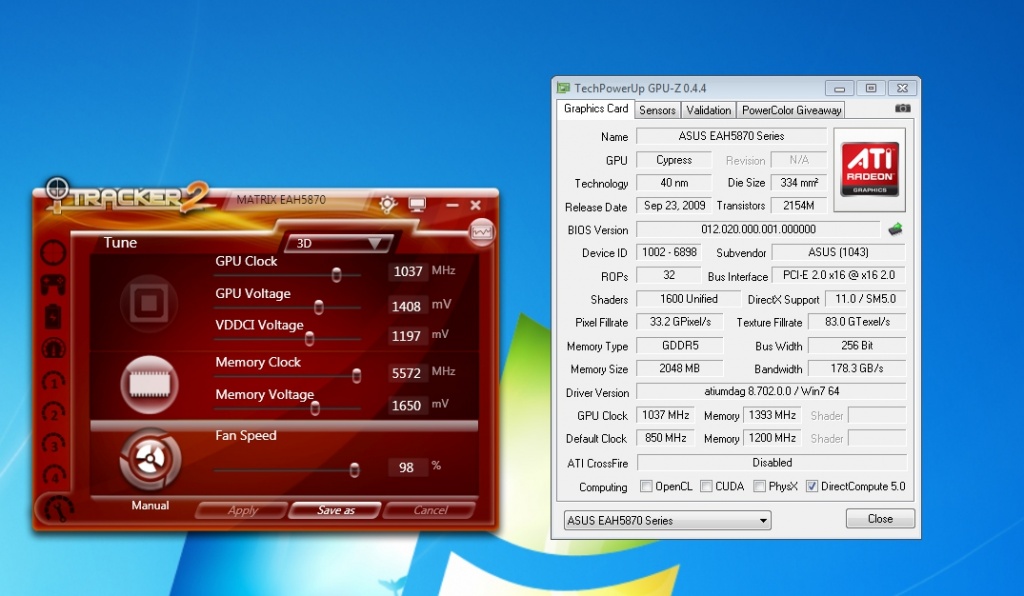Switch to the Sensors tab
This screenshot has height=596, width=1024.
pos(657,110)
